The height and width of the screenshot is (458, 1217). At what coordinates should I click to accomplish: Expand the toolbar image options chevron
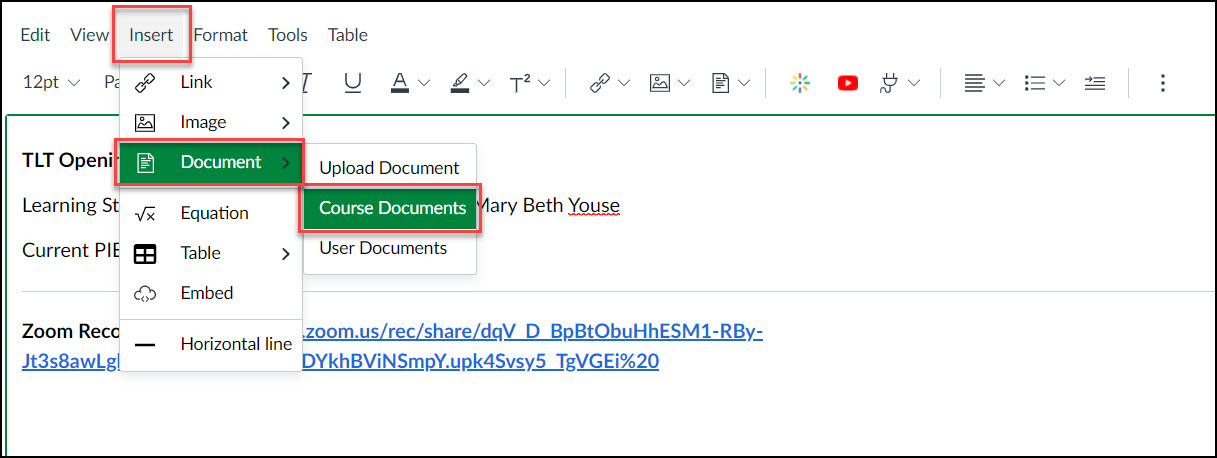(684, 83)
